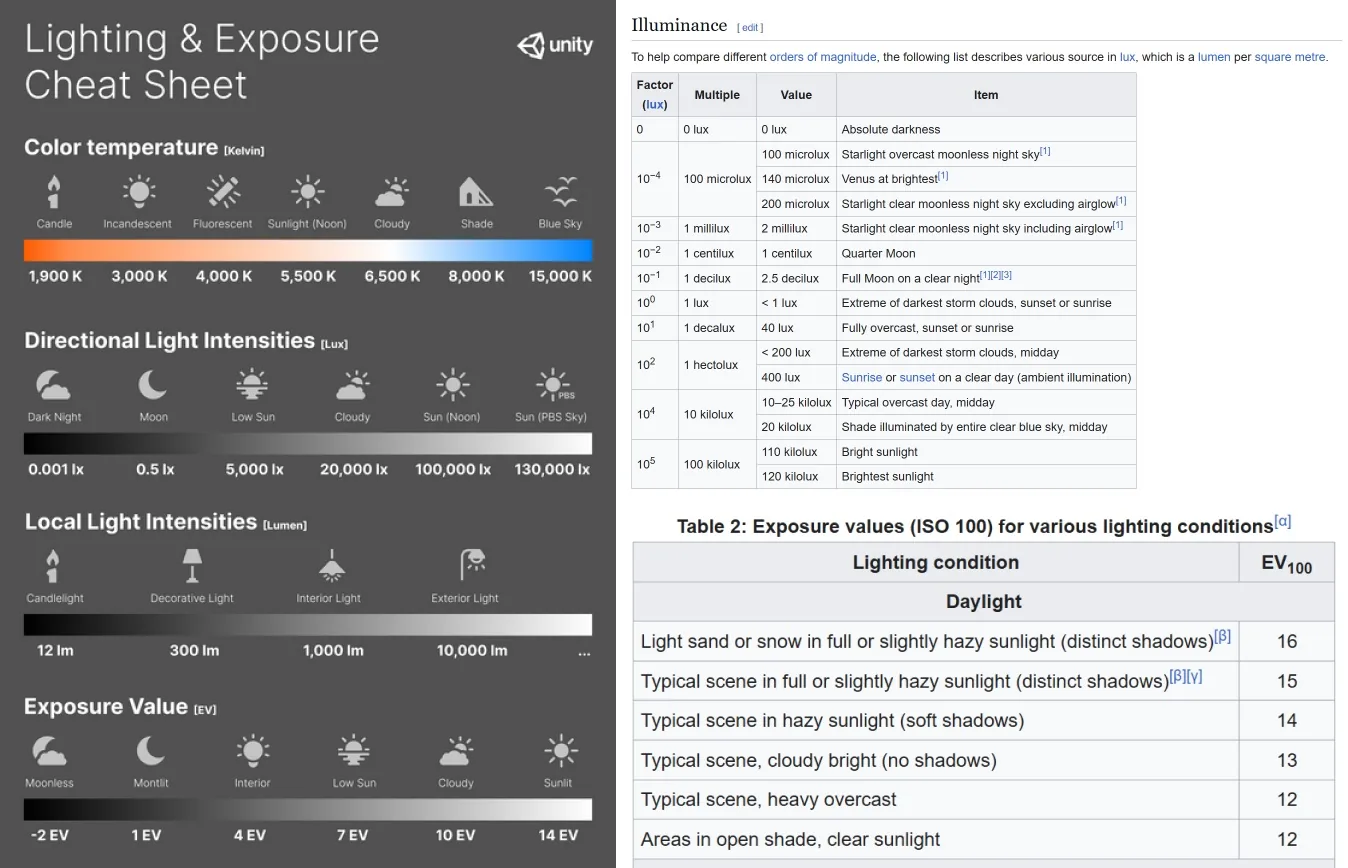Click the Incandescent bulb icon
Image resolution: width=1348 pixels, height=868 pixels.
[x=138, y=191]
